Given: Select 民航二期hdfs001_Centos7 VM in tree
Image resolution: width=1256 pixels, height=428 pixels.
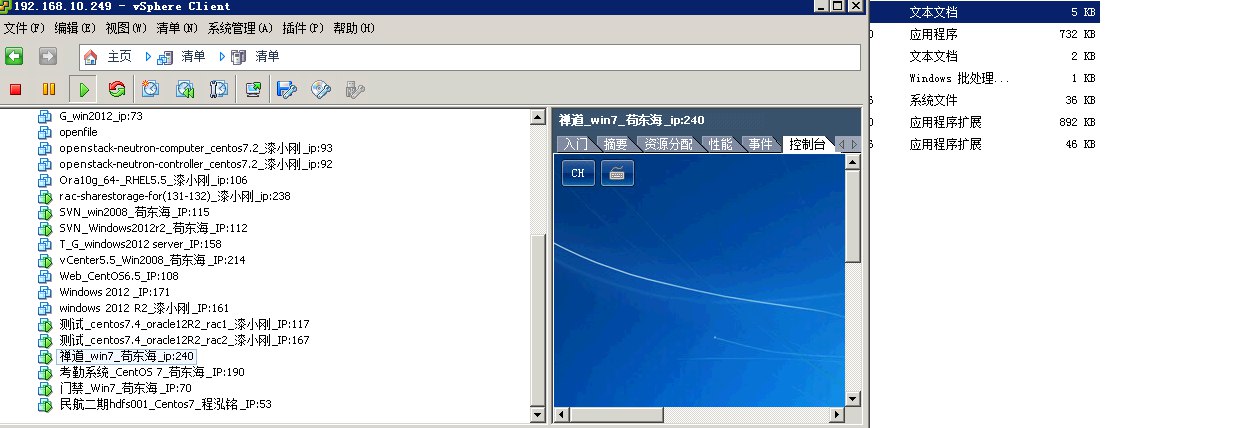Looking at the screenshot, I should tap(165, 404).
